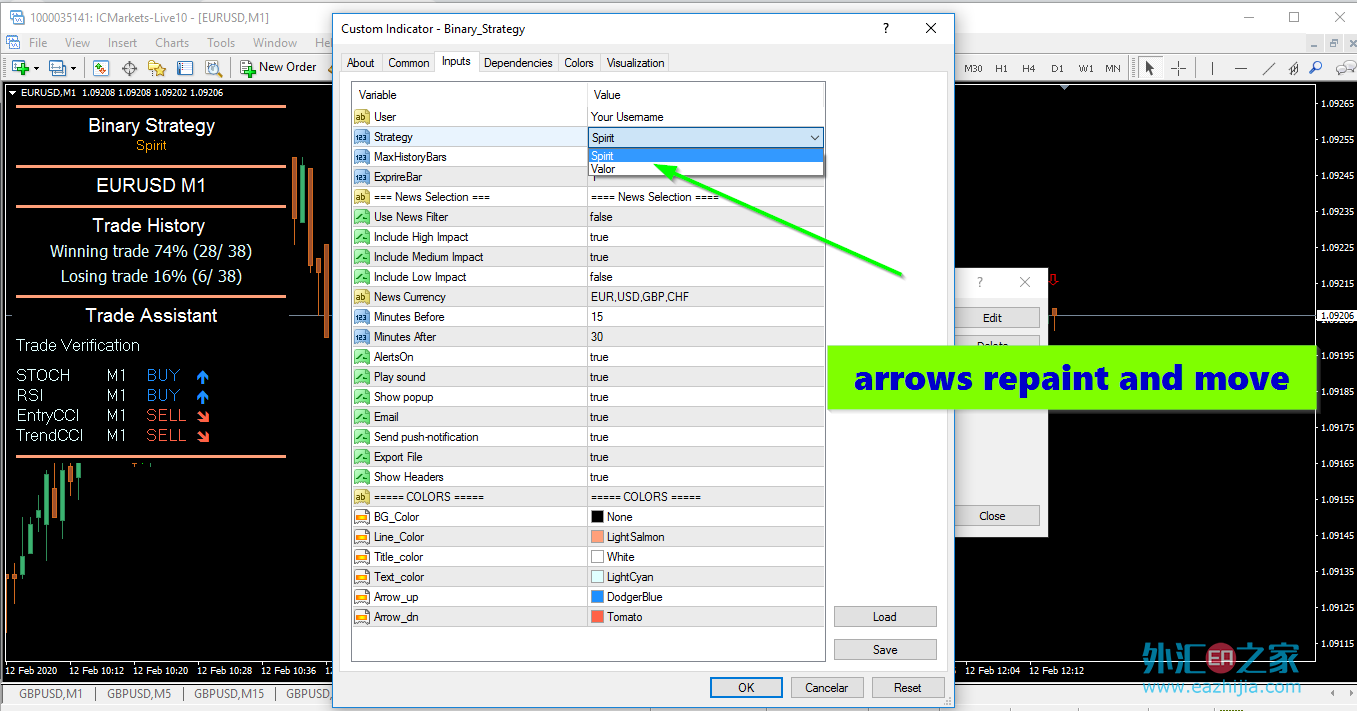The width and height of the screenshot is (1357, 711).
Task: Choose Spirit in the strategy list
Action: (706, 156)
